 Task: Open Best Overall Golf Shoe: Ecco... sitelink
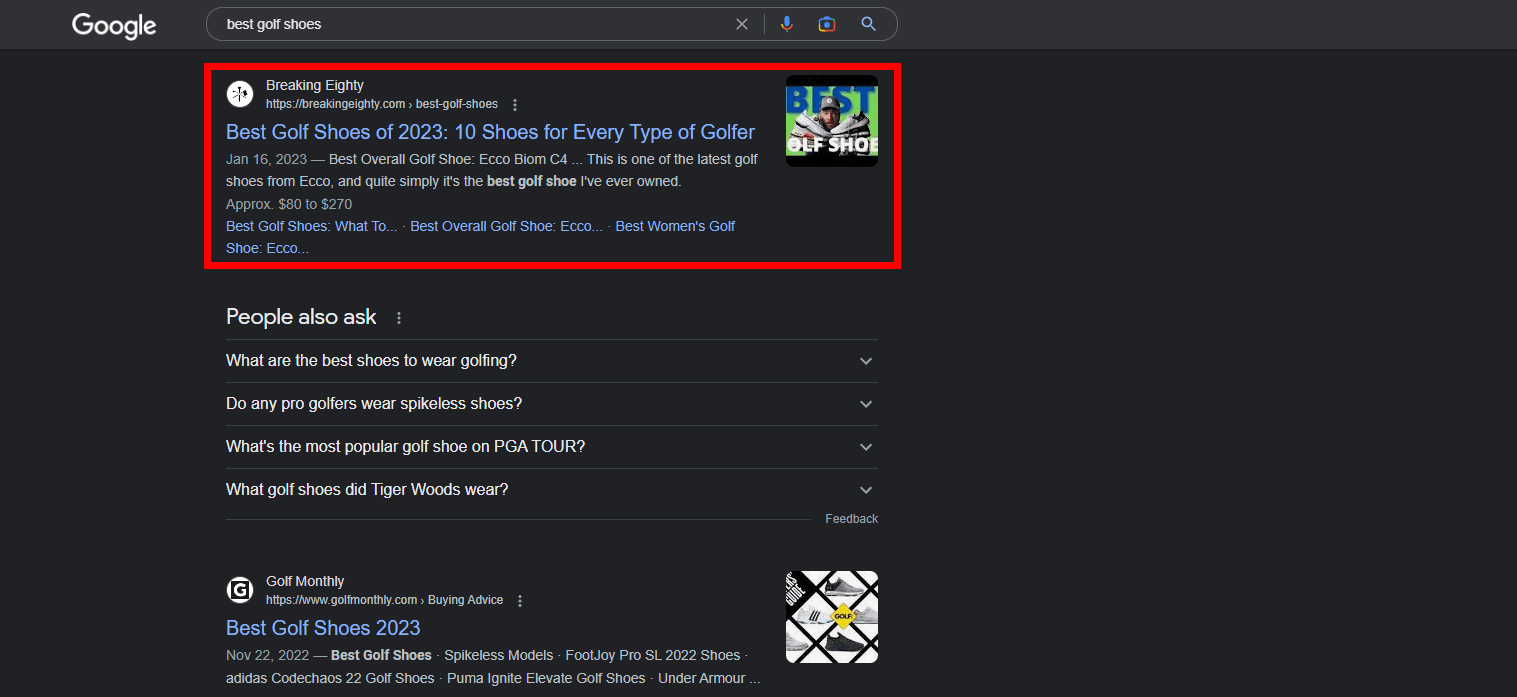tap(506, 226)
